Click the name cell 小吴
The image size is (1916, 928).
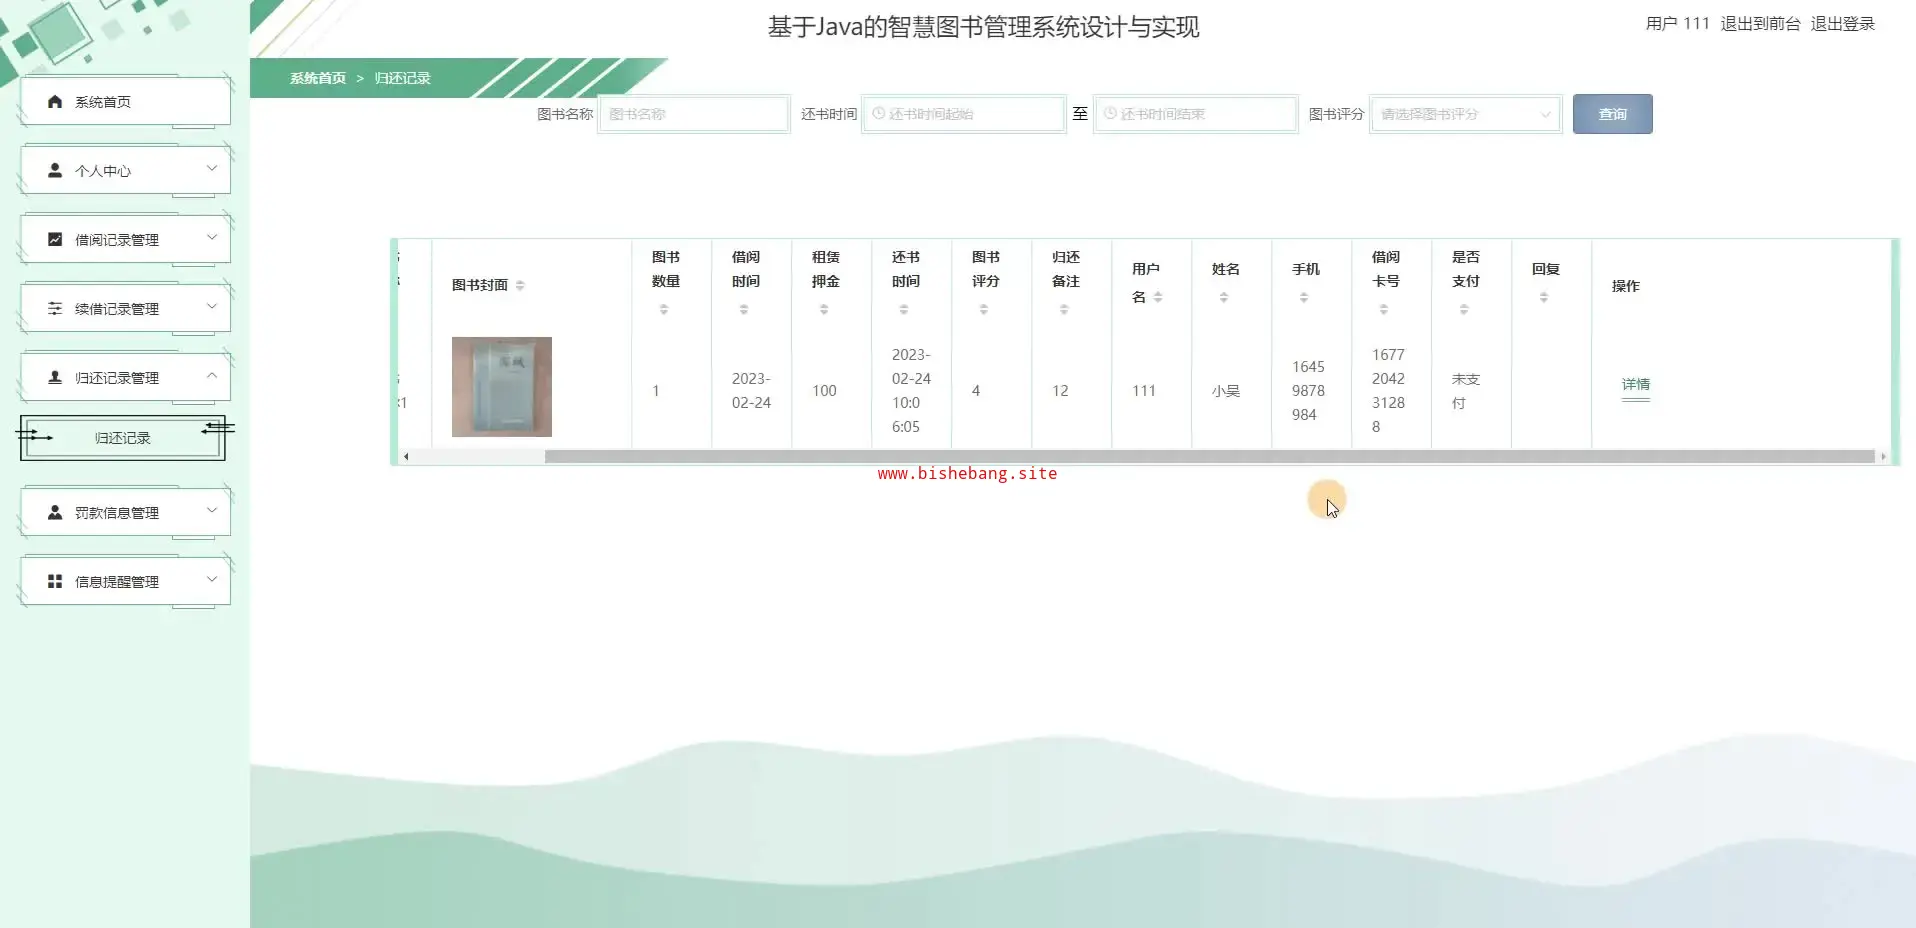coord(1226,391)
